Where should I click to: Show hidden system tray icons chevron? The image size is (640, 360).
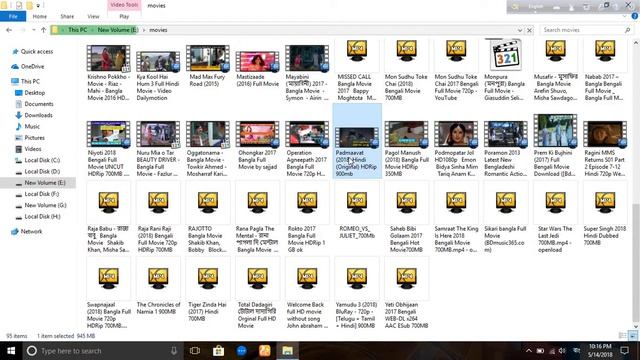coord(529,351)
